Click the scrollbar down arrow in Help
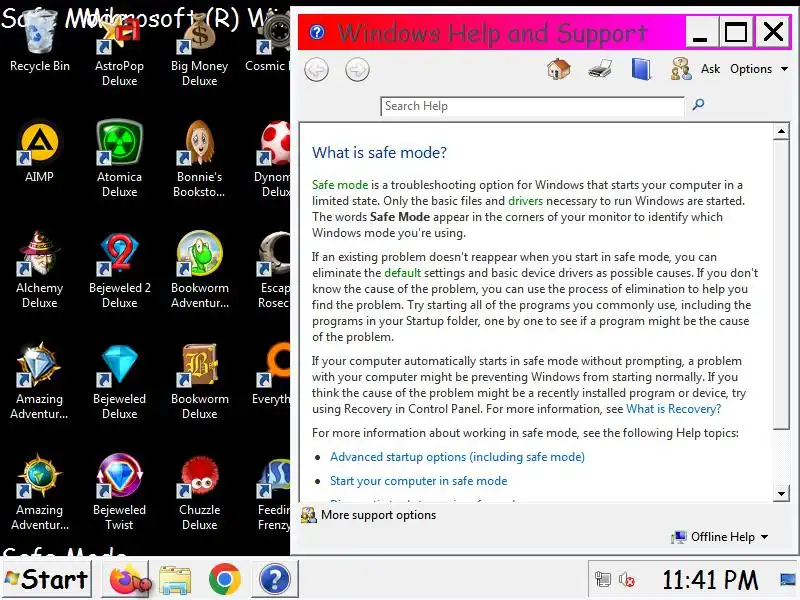This screenshot has width=800, height=600. (x=781, y=493)
